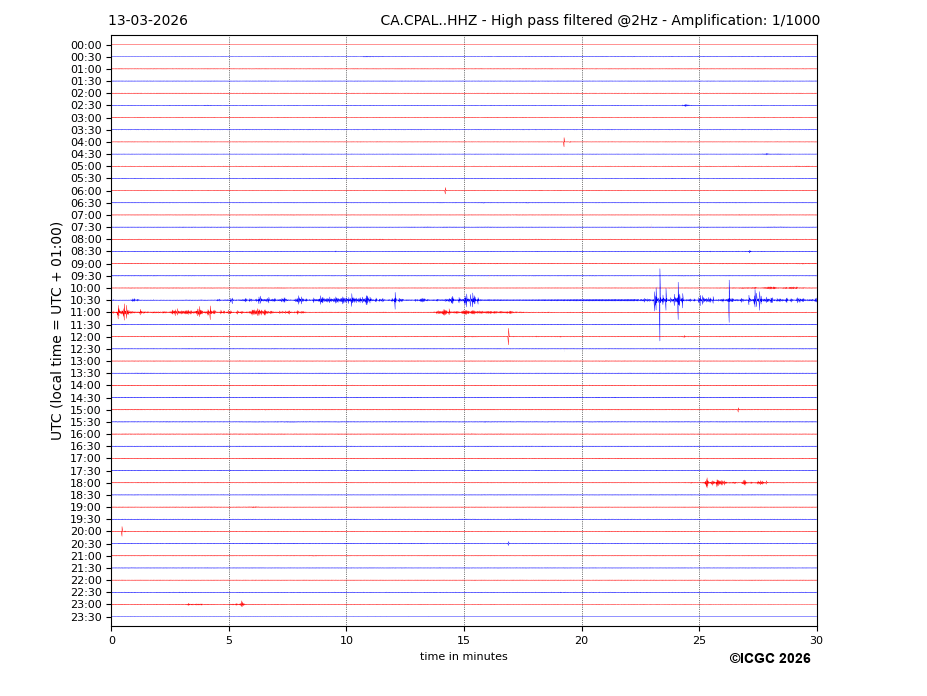The image size is (927, 696).
Task: Click the UTC local time y-axis label
Action: (57, 330)
